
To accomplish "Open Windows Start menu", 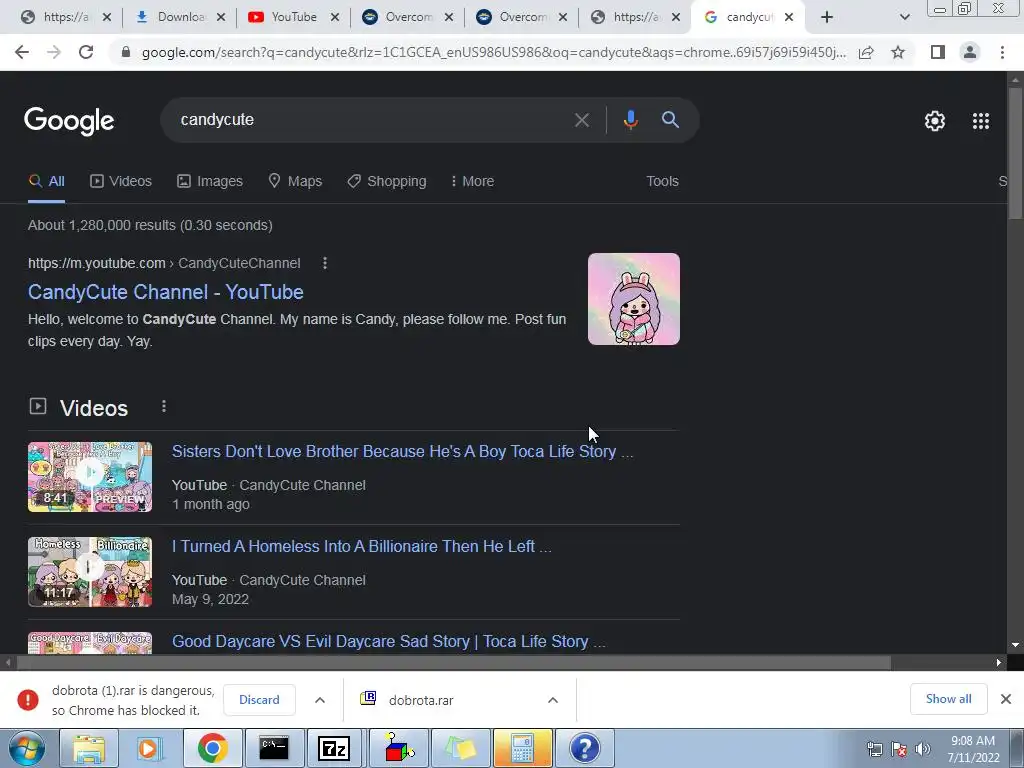I will (26, 748).
